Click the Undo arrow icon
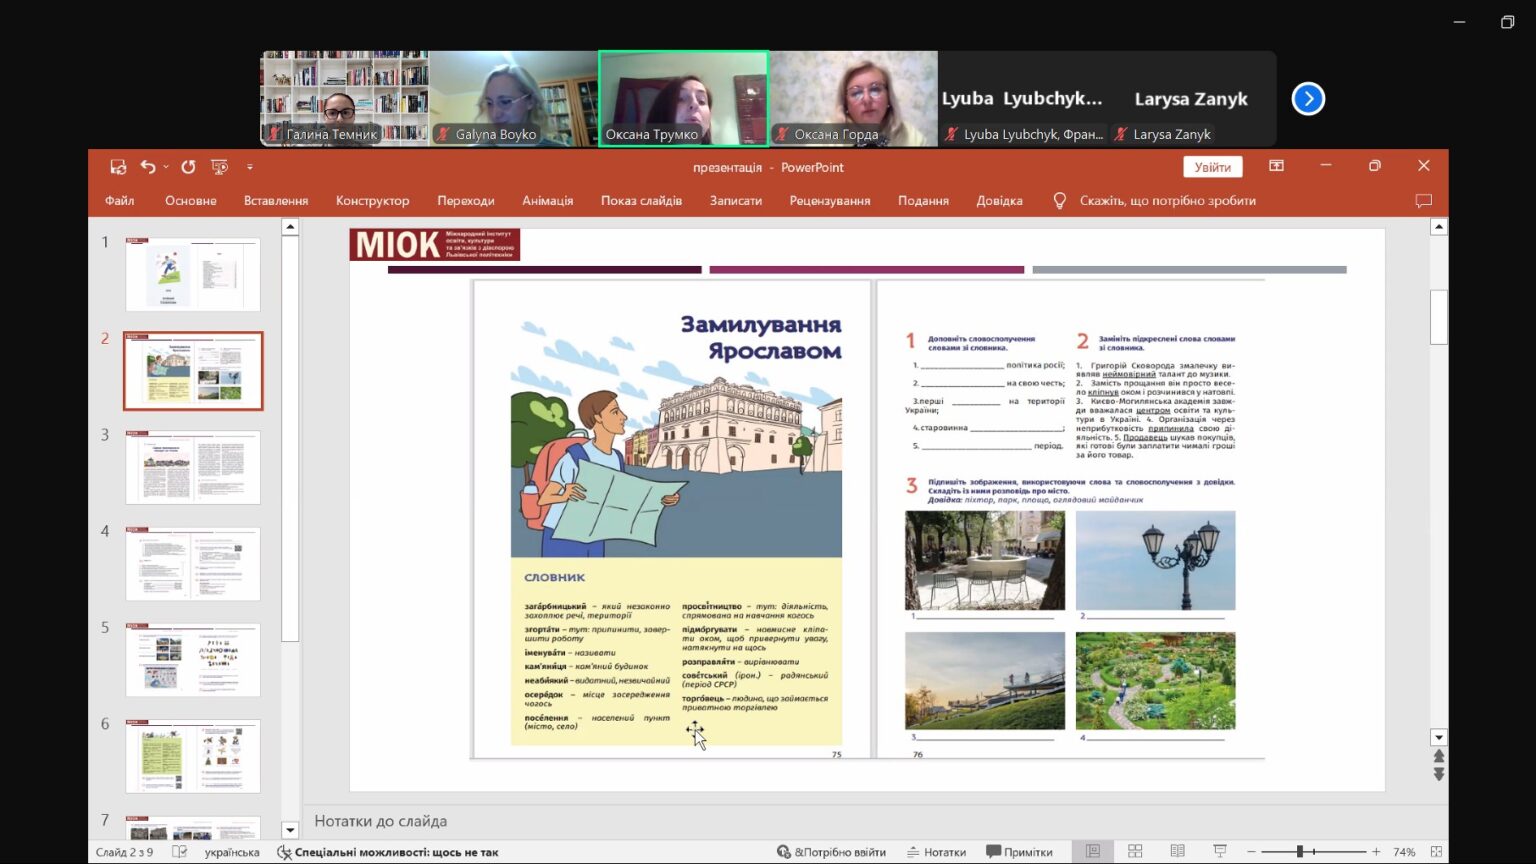Viewport: 1536px width, 864px height. 148,167
